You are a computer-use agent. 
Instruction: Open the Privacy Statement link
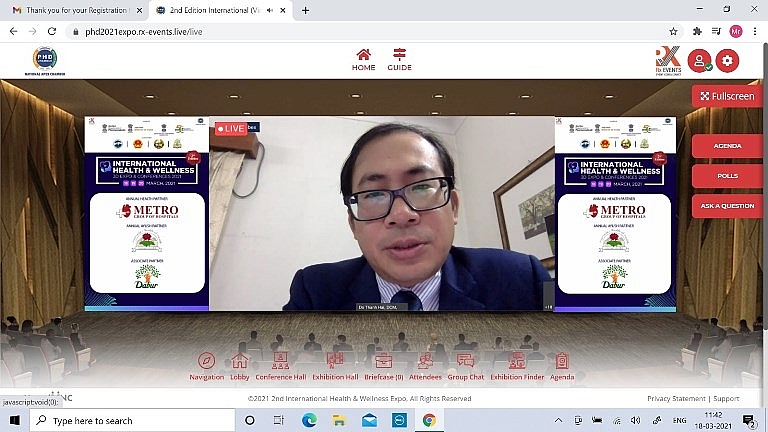coord(677,398)
